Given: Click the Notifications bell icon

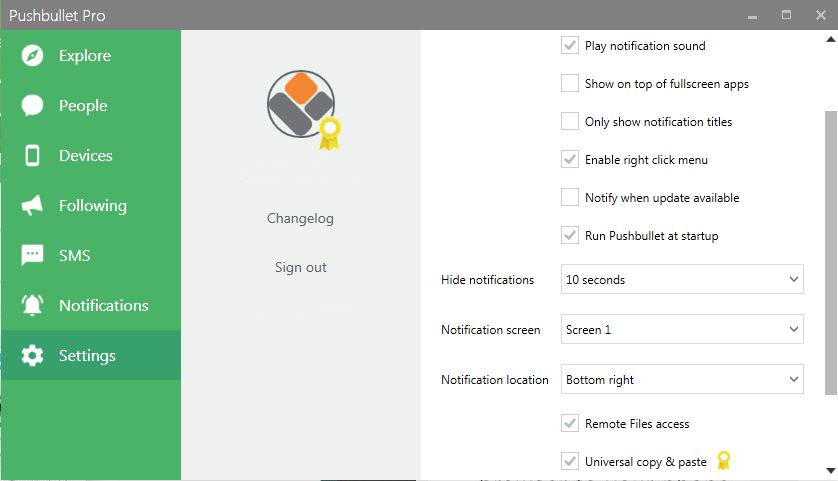Looking at the screenshot, I should tap(32, 305).
